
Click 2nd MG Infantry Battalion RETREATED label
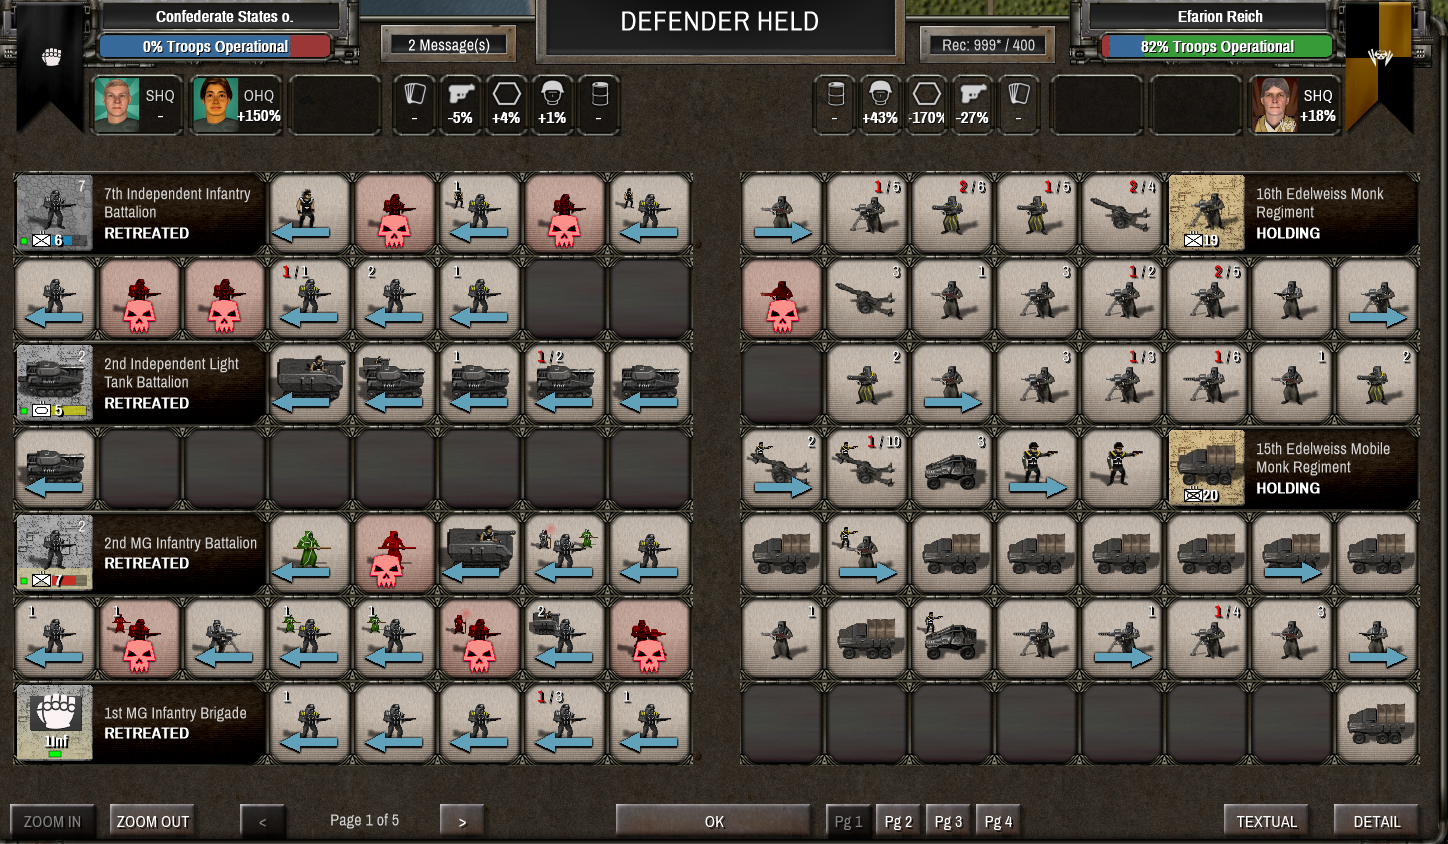(x=146, y=563)
